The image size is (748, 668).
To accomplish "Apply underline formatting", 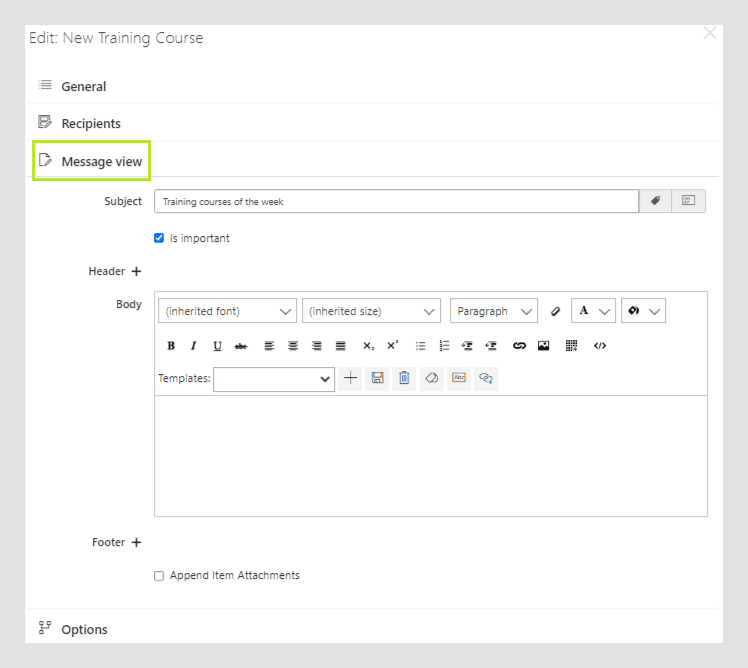I will (x=217, y=346).
